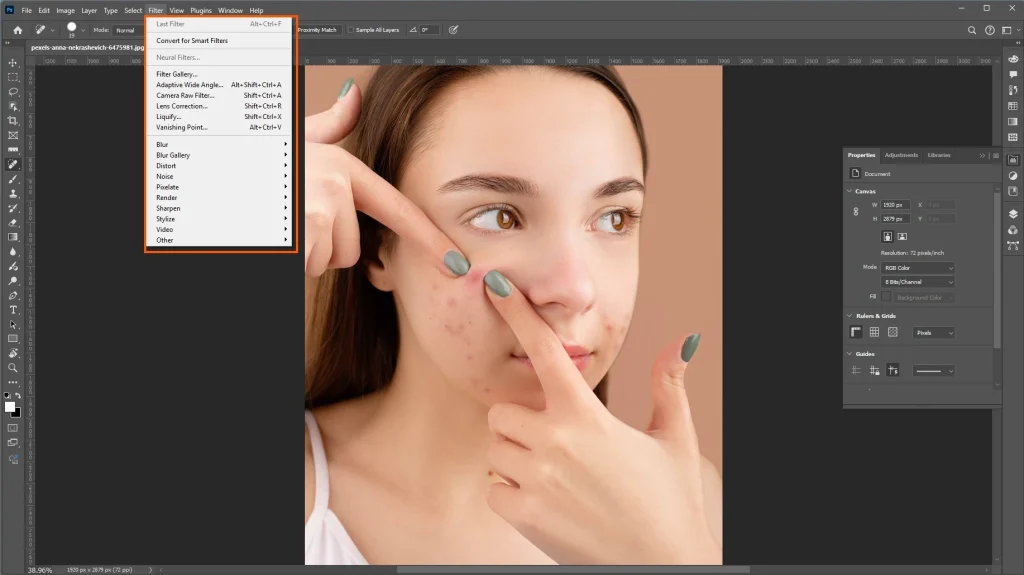Select the Path Selection tool
The image size is (1024, 575).
pyautogui.click(x=12, y=324)
